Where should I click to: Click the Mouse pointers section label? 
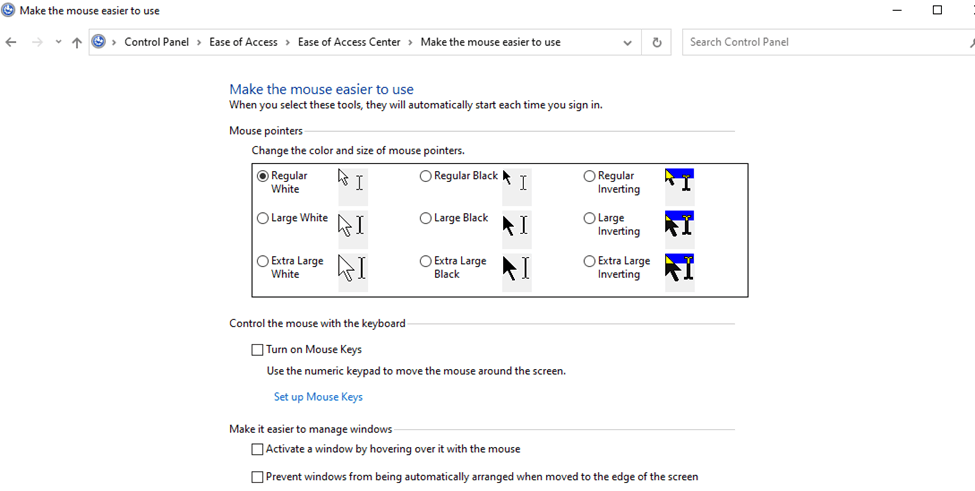click(266, 131)
